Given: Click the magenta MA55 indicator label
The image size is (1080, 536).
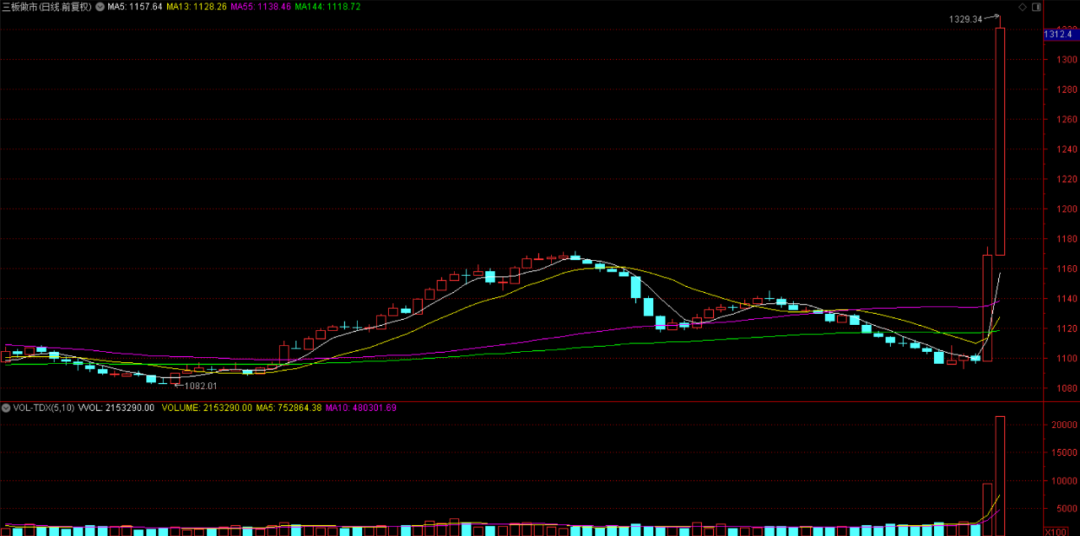Looking at the screenshot, I should coord(258,7).
